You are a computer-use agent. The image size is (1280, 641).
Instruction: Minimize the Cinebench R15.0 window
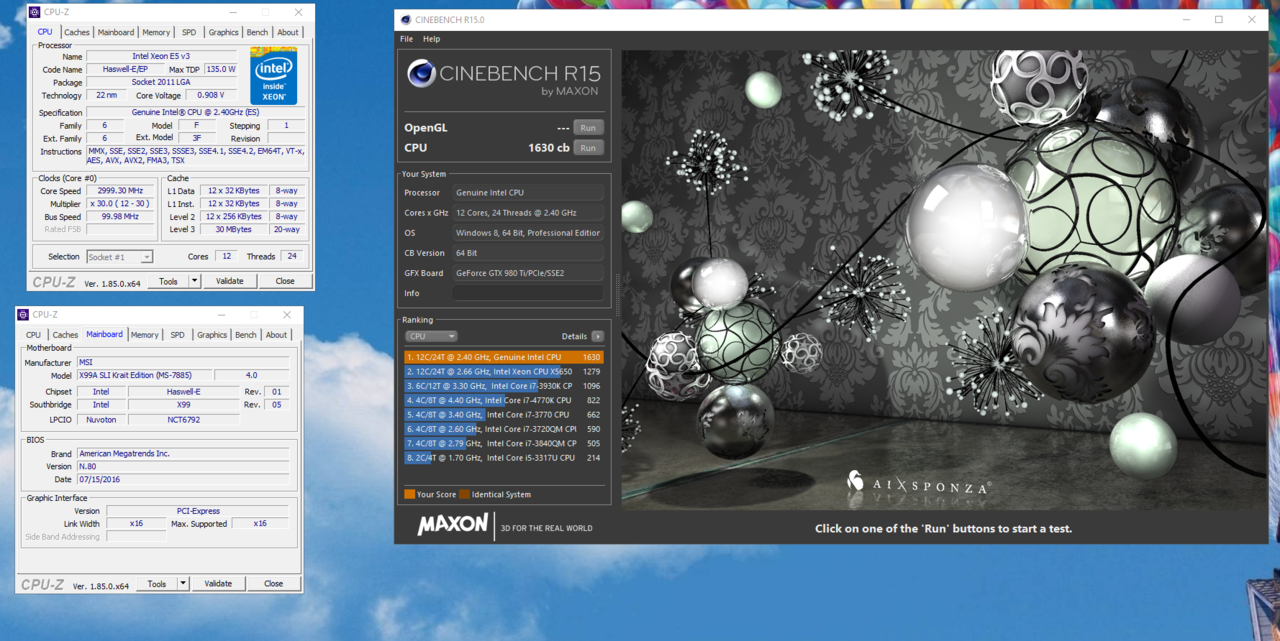pyautogui.click(x=1187, y=20)
